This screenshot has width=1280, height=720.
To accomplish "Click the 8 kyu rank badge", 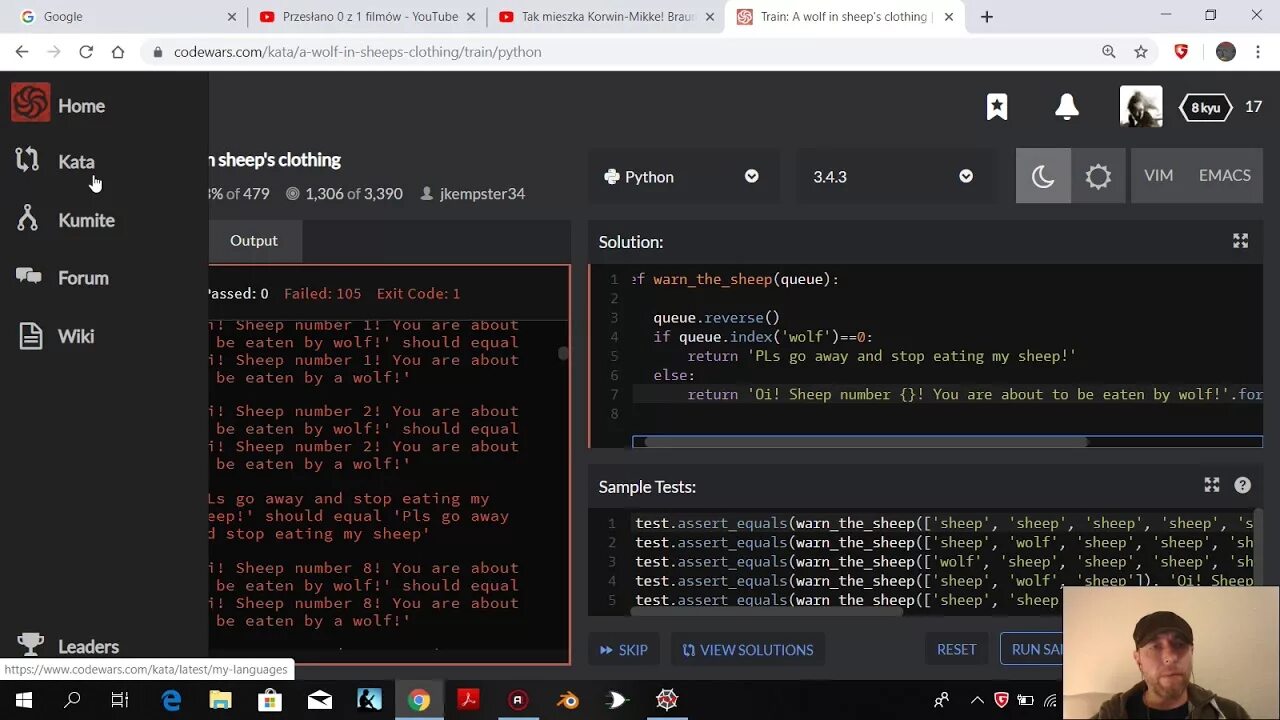I will click(x=1205, y=107).
